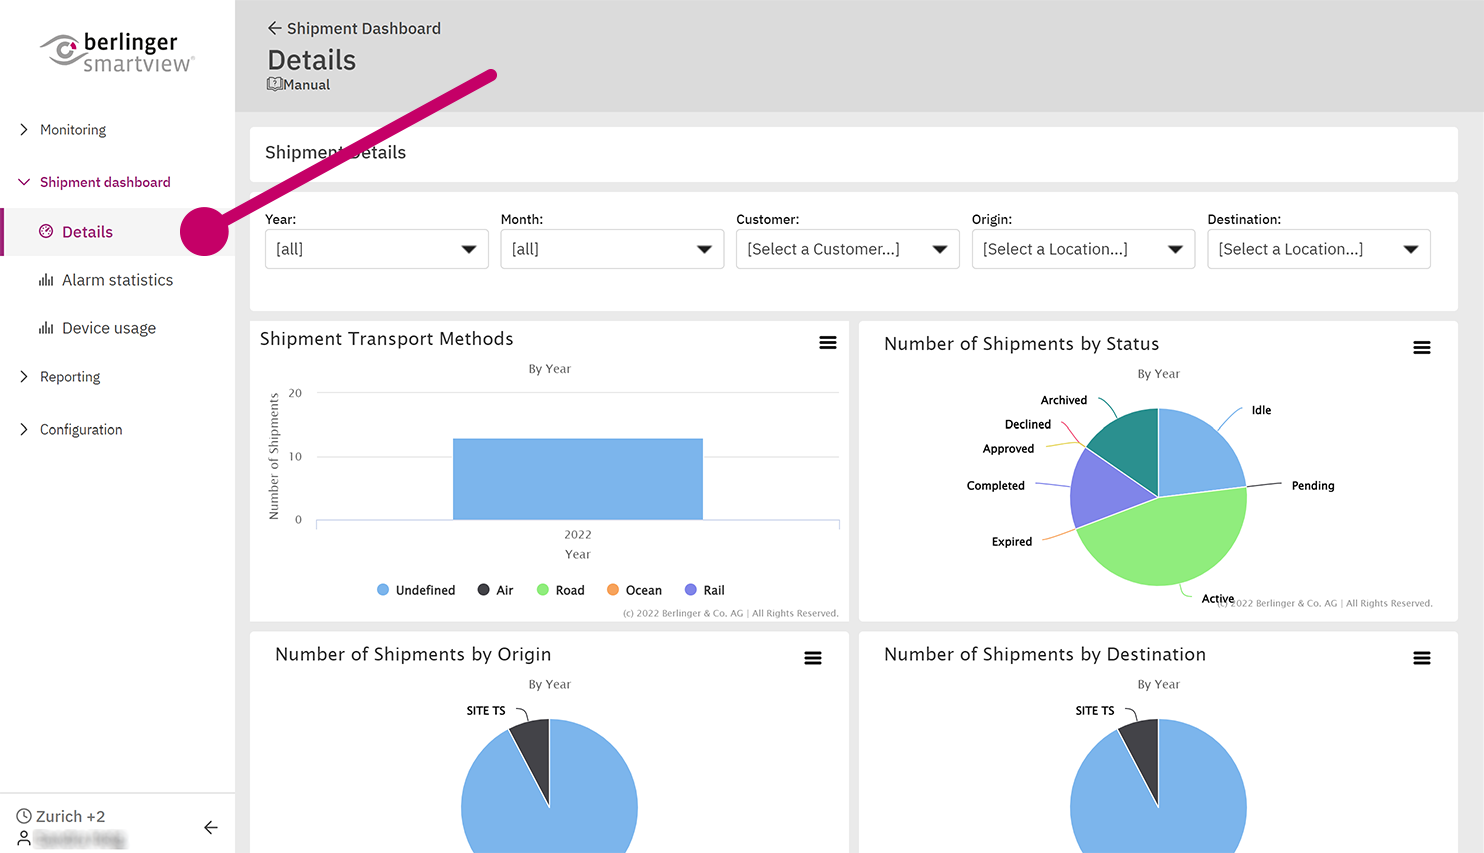The height and width of the screenshot is (853, 1484).
Task: Select Details in the sidebar
Action: (x=117, y=231)
